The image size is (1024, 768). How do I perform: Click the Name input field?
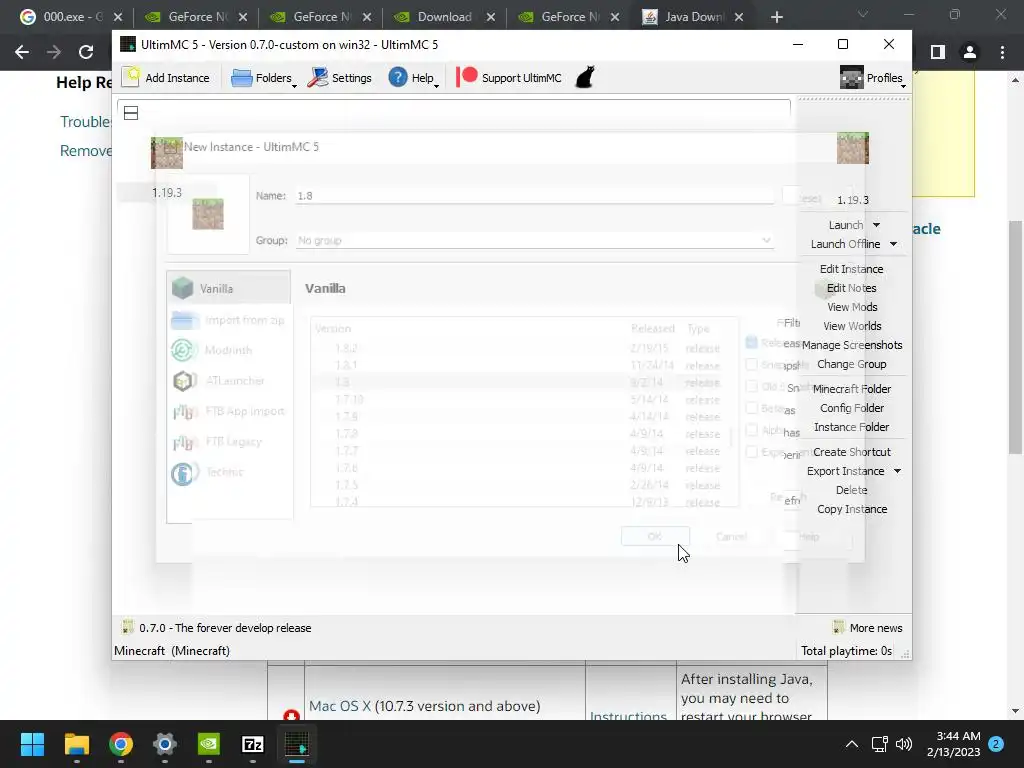click(x=534, y=195)
